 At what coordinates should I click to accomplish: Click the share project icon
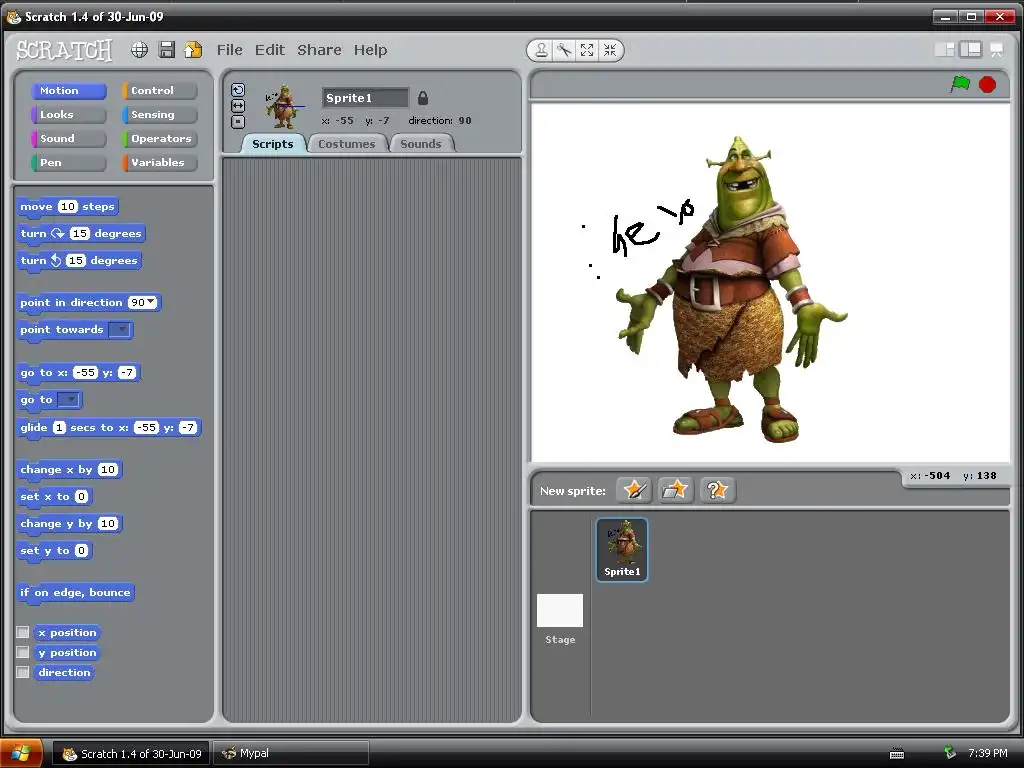(x=193, y=50)
